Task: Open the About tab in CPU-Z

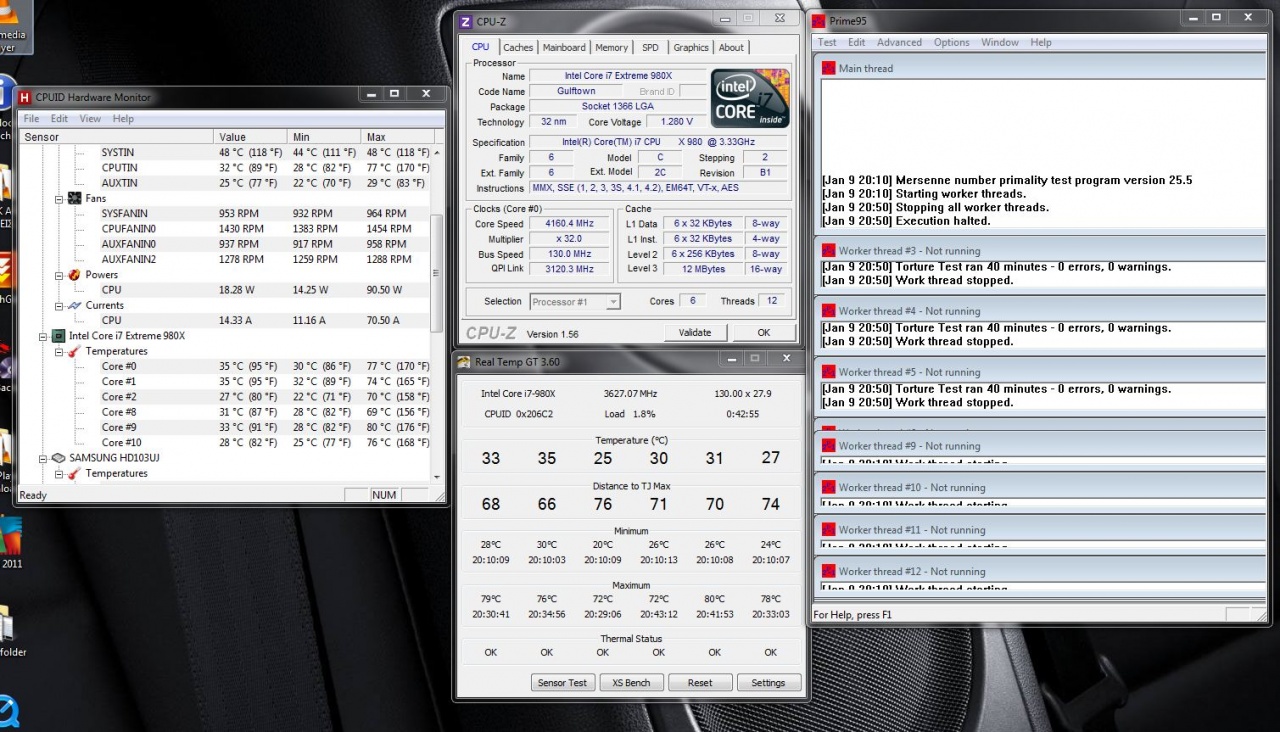Action: click(x=731, y=47)
